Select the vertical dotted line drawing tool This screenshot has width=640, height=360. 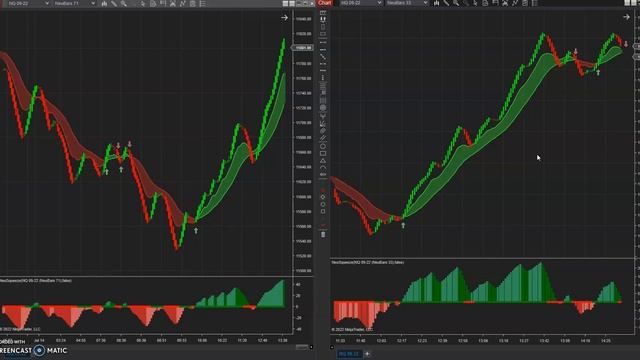(323, 78)
